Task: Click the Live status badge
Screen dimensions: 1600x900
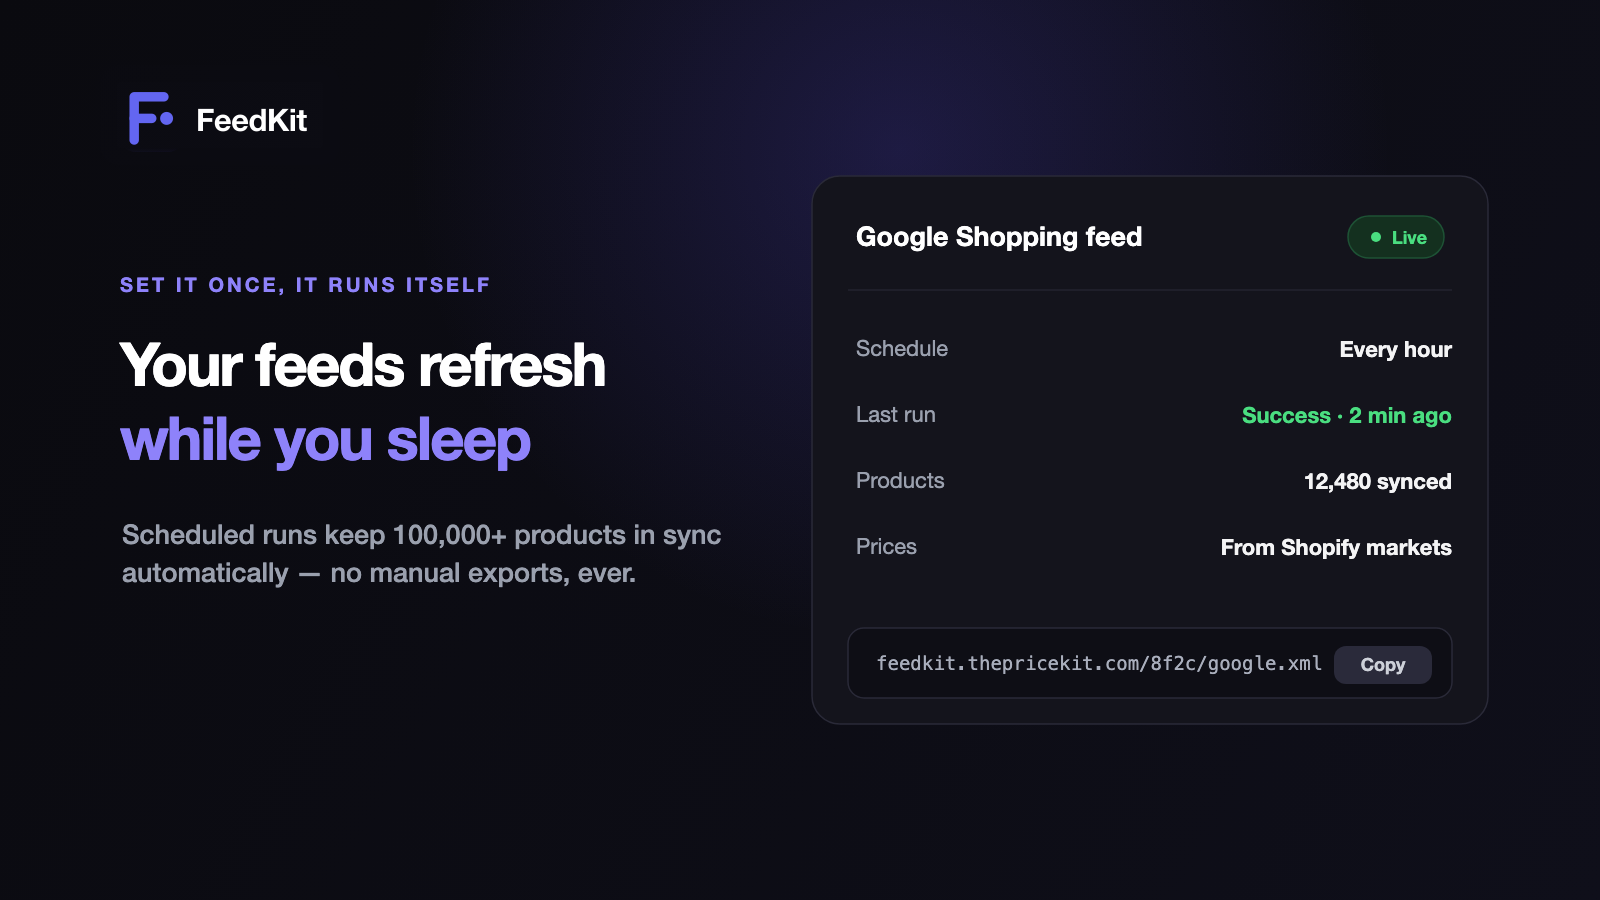Action: pyautogui.click(x=1395, y=237)
